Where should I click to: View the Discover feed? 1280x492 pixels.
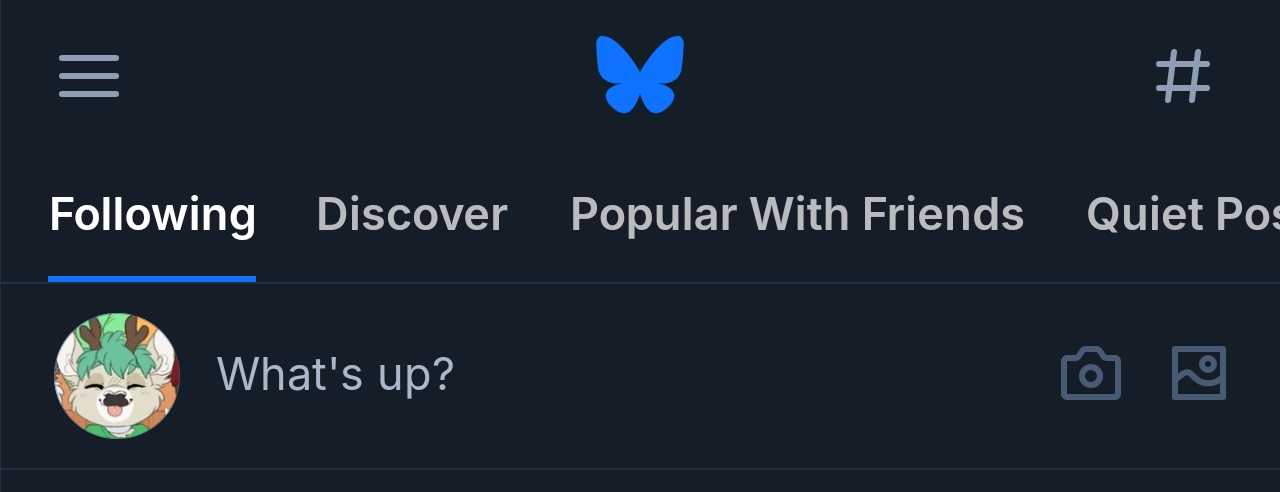412,214
